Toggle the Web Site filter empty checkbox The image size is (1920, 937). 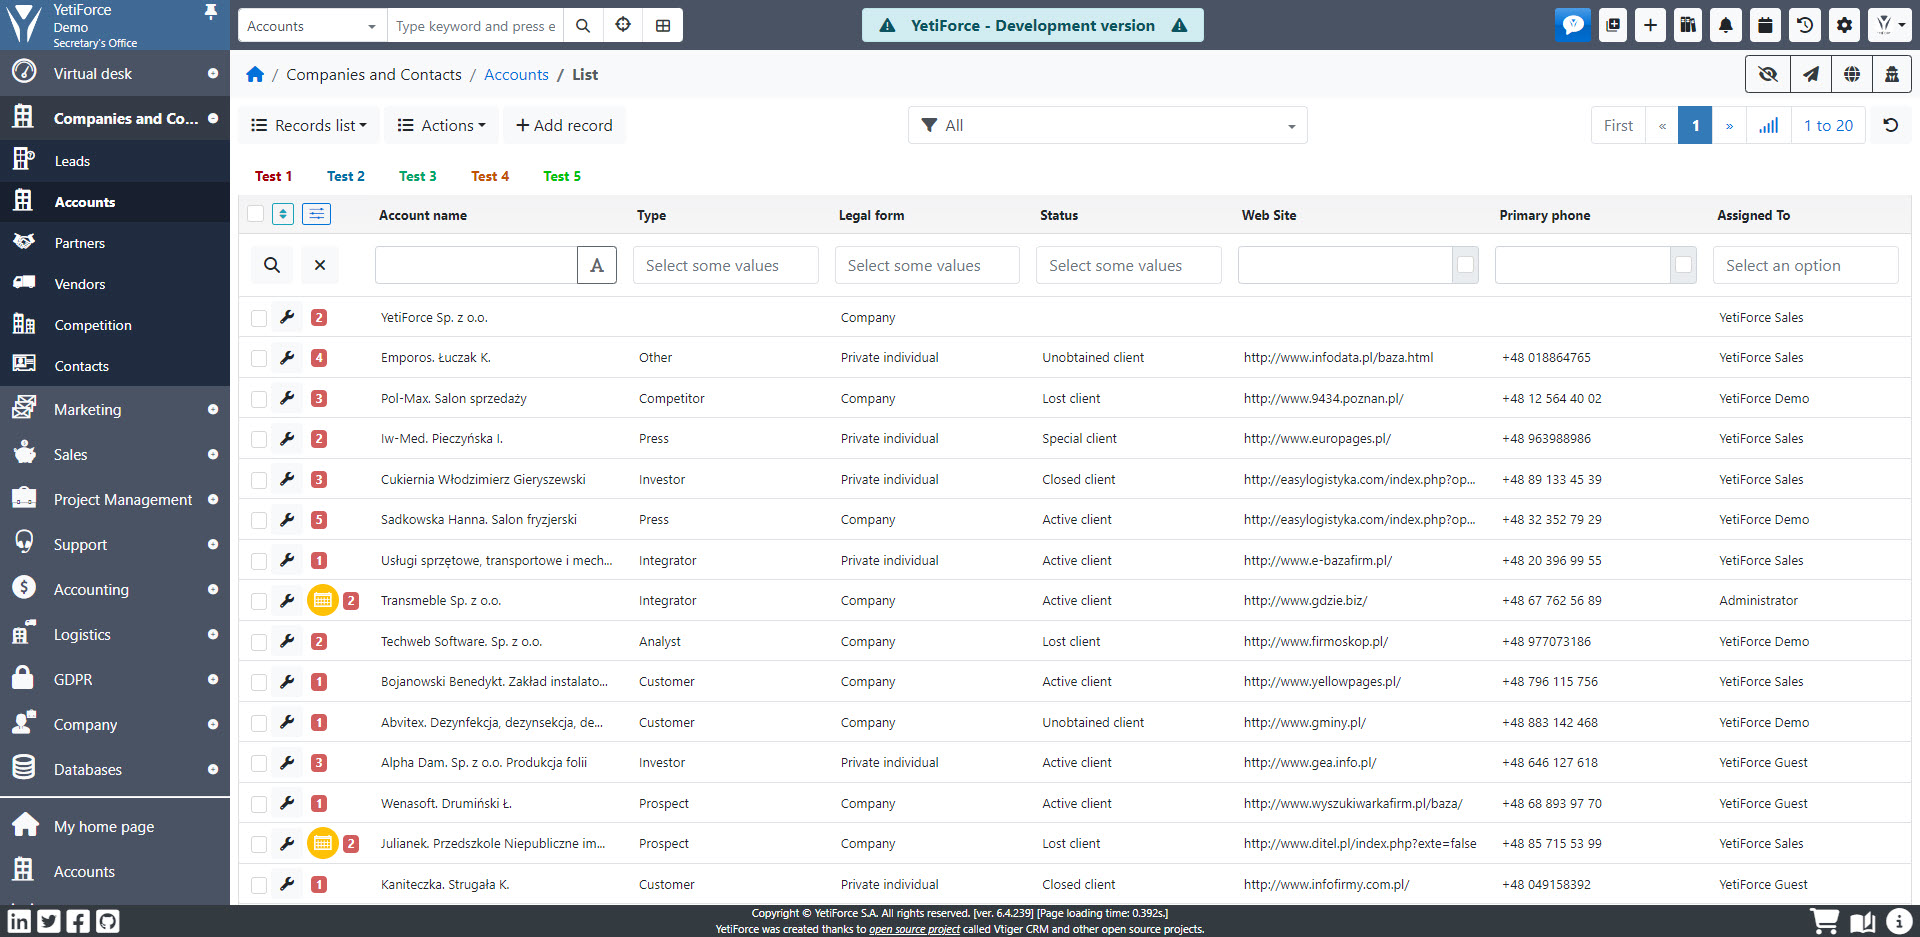tap(1466, 265)
